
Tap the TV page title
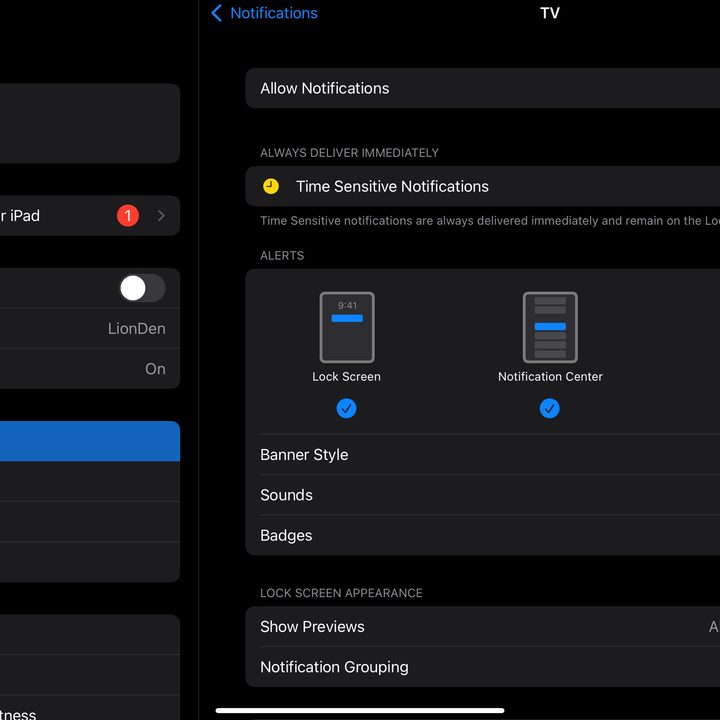point(550,13)
